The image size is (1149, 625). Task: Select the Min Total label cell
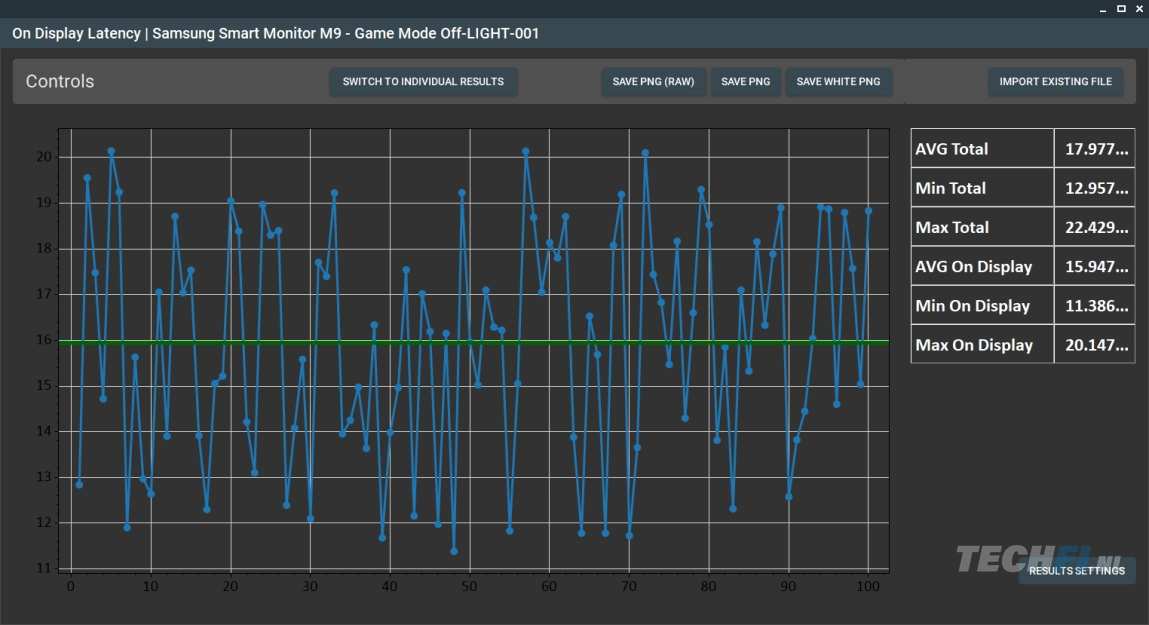pos(982,188)
